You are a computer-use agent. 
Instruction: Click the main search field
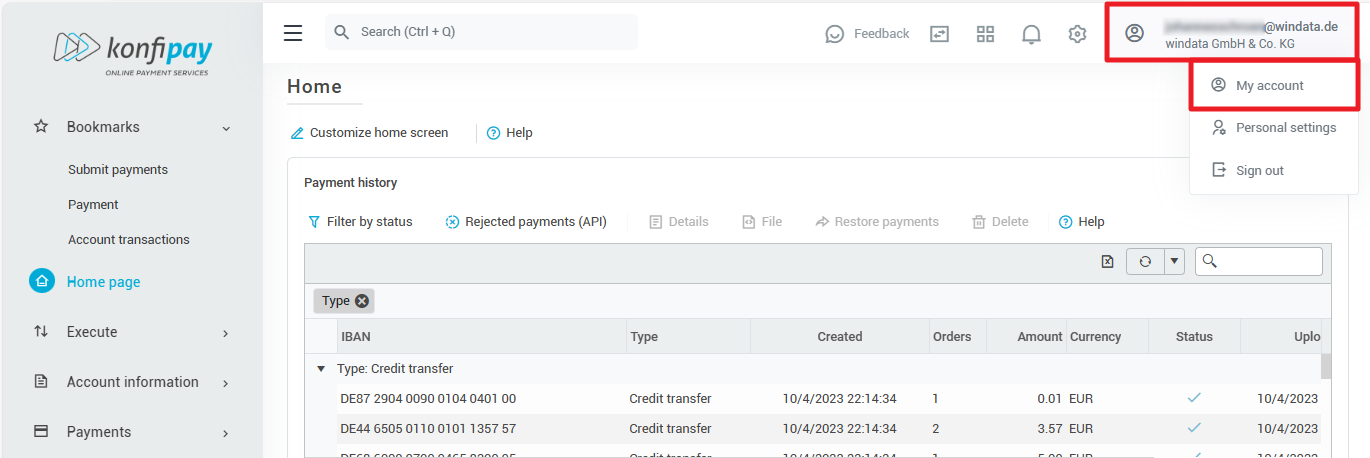click(480, 32)
